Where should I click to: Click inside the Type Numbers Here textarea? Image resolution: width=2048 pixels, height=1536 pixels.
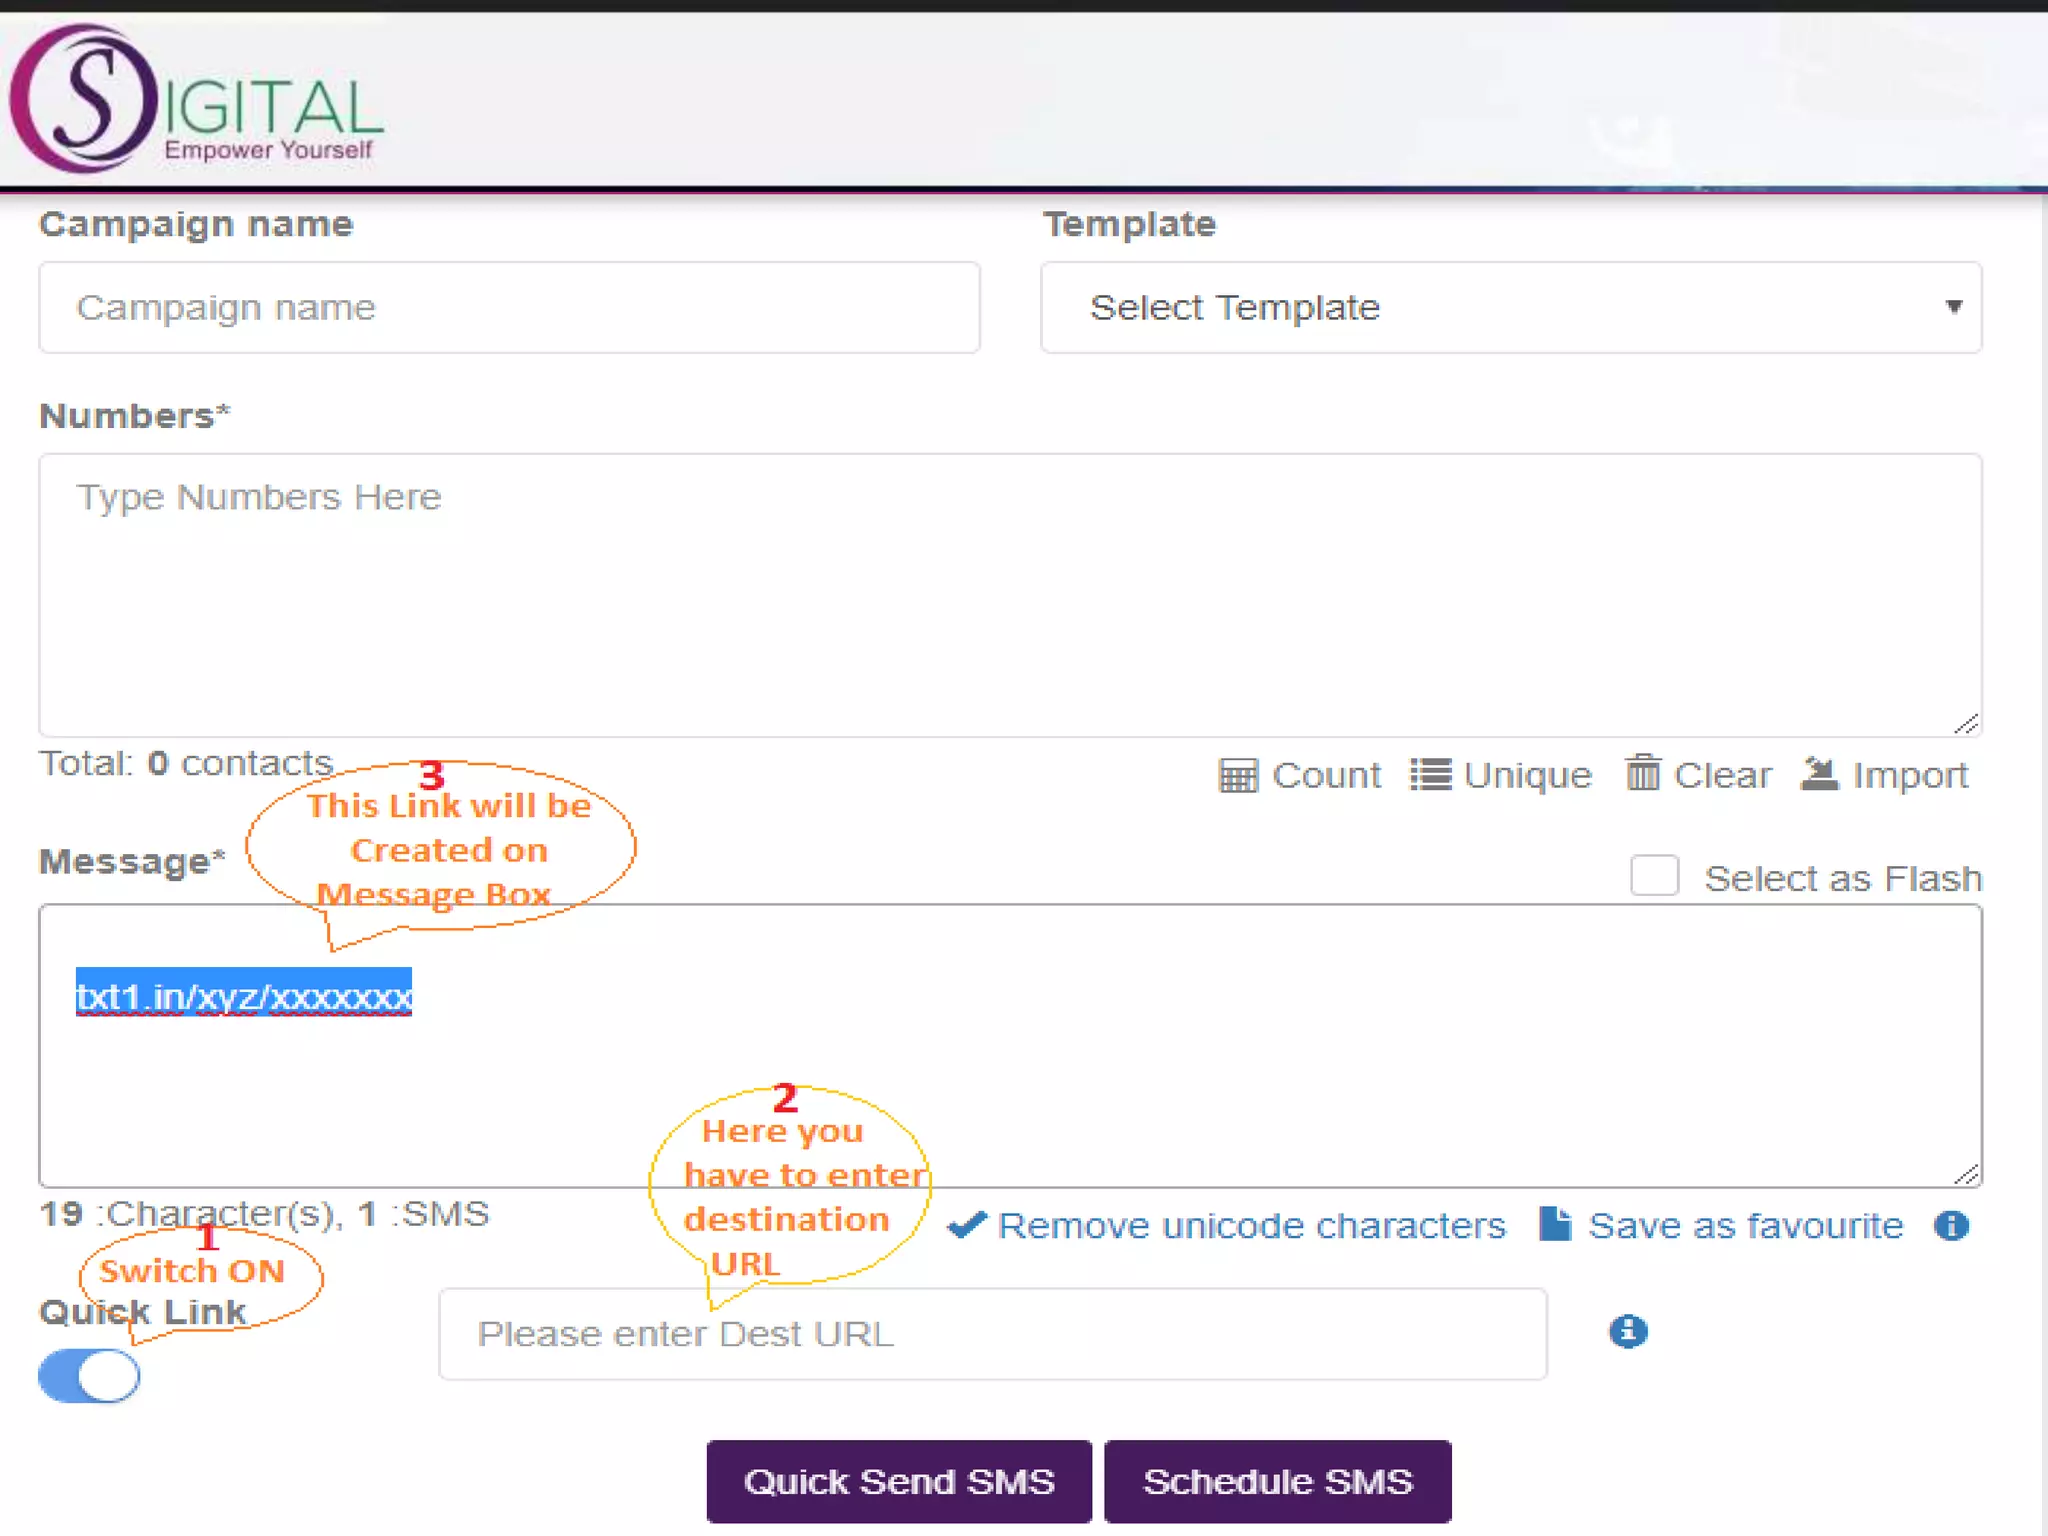[x=1010, y=595]
